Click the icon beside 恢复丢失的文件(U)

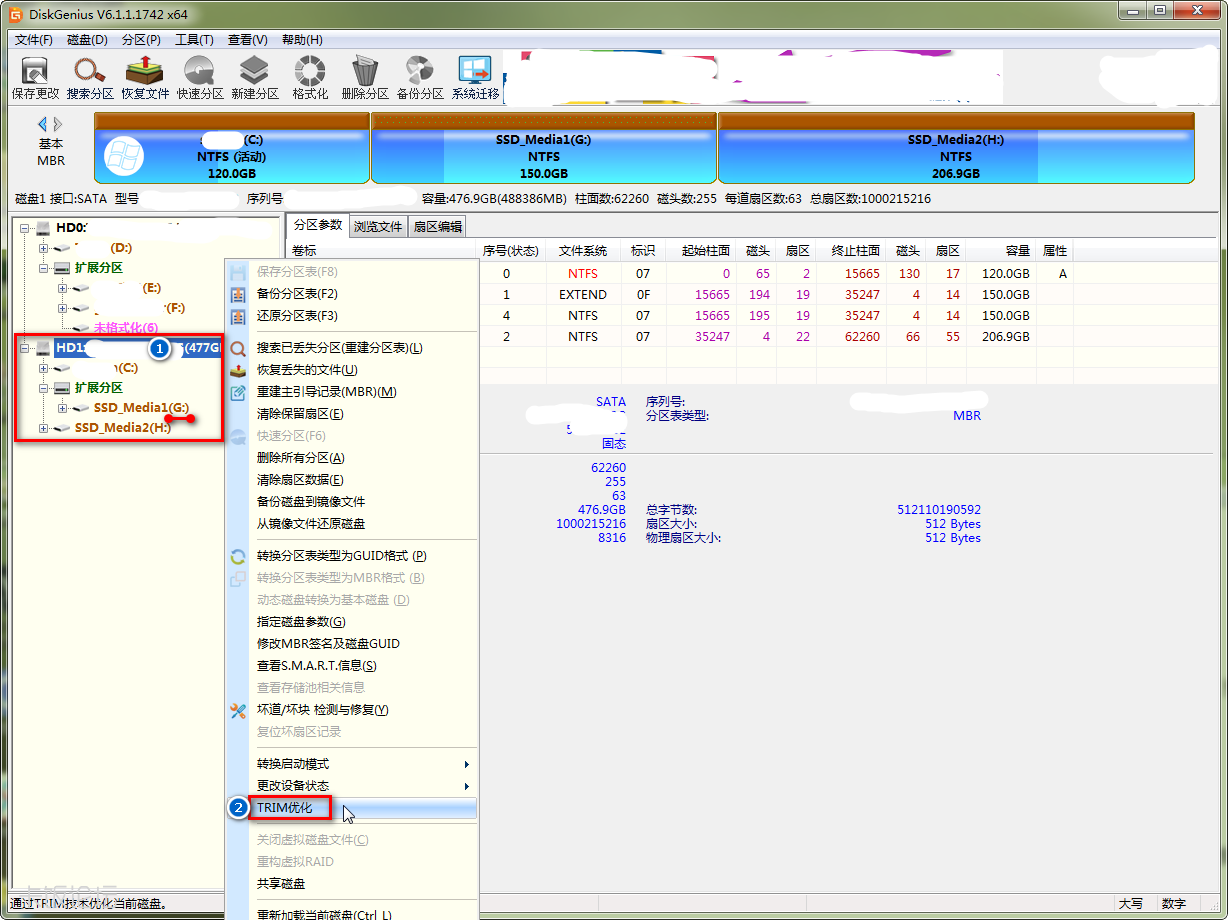click(238, 370)
